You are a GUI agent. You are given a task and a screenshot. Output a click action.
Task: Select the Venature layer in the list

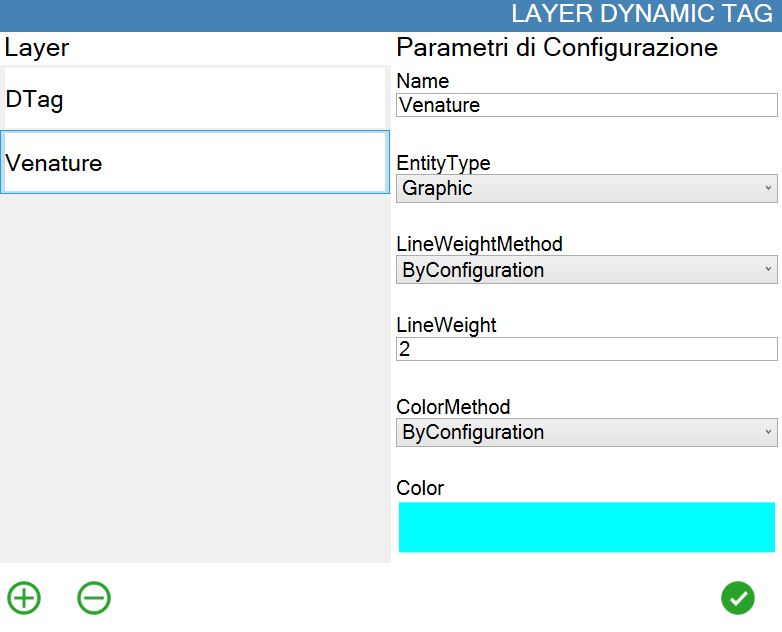pos(195,162)
